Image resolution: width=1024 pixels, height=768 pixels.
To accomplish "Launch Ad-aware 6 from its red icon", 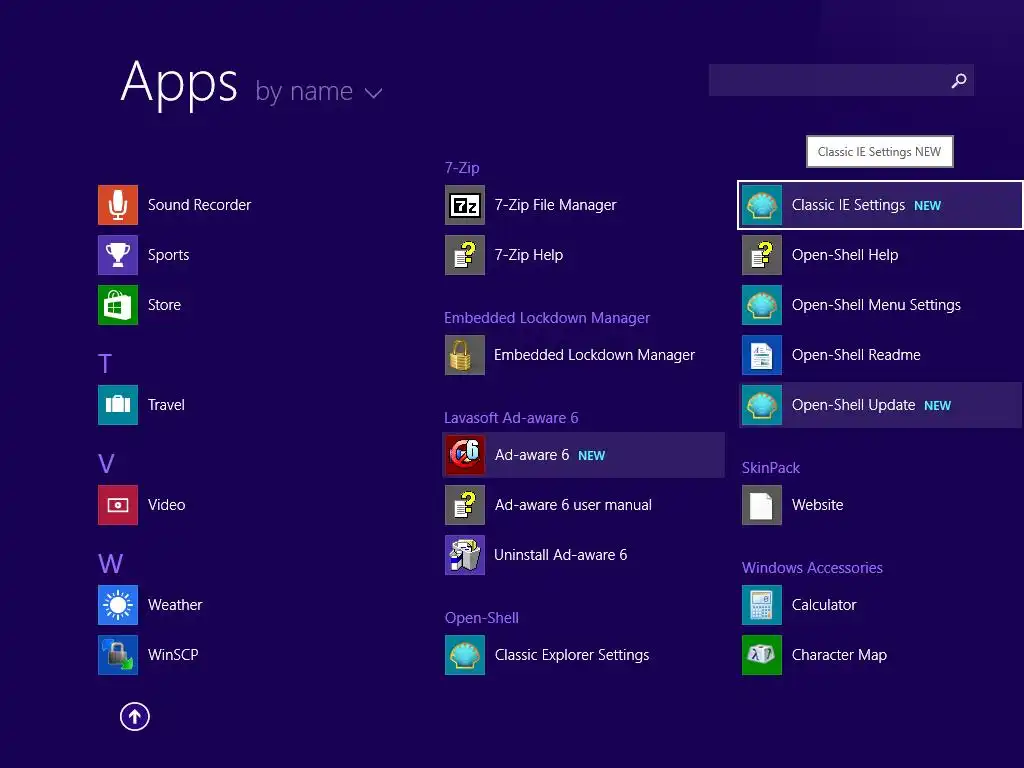I will [464, 455].
